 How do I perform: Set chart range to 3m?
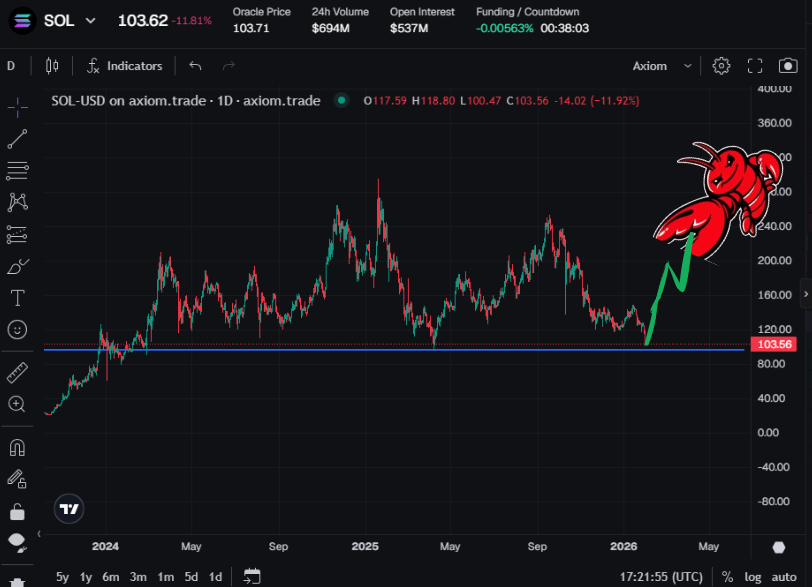(138, 577)
